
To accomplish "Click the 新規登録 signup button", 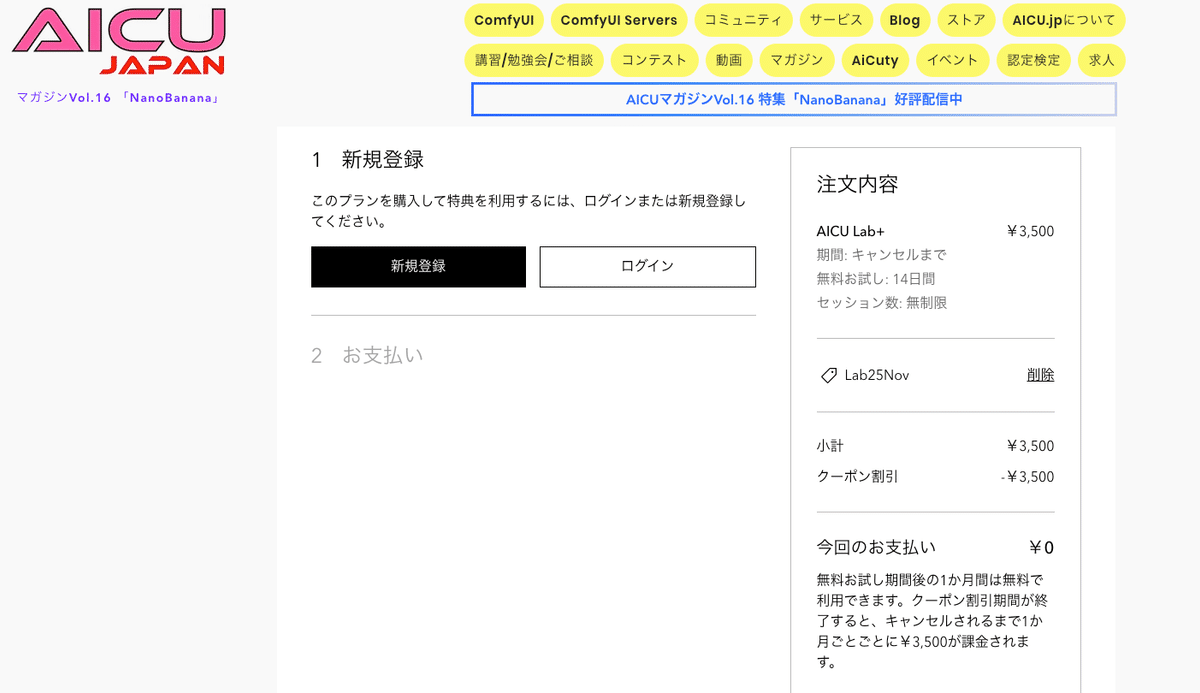I will tap(418, 267).
